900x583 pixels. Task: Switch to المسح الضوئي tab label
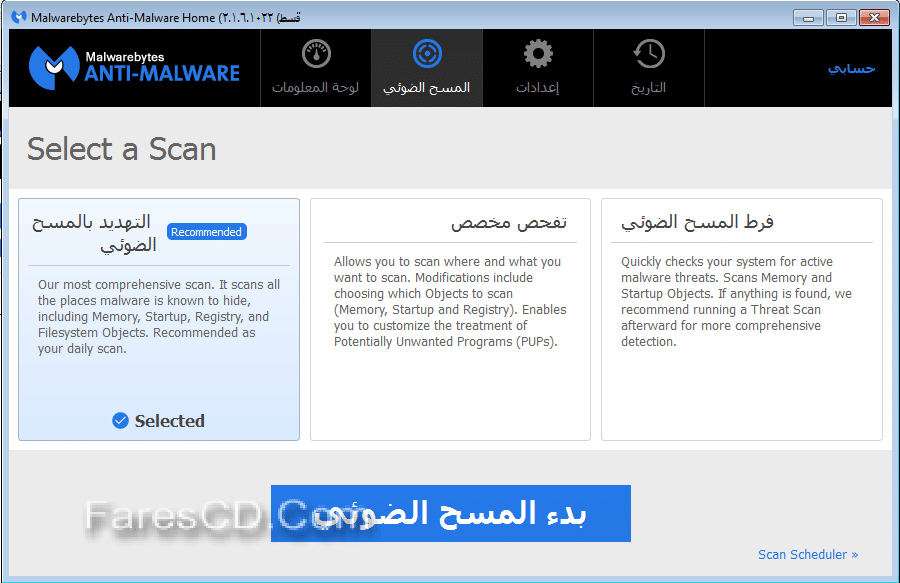point(426,87)
